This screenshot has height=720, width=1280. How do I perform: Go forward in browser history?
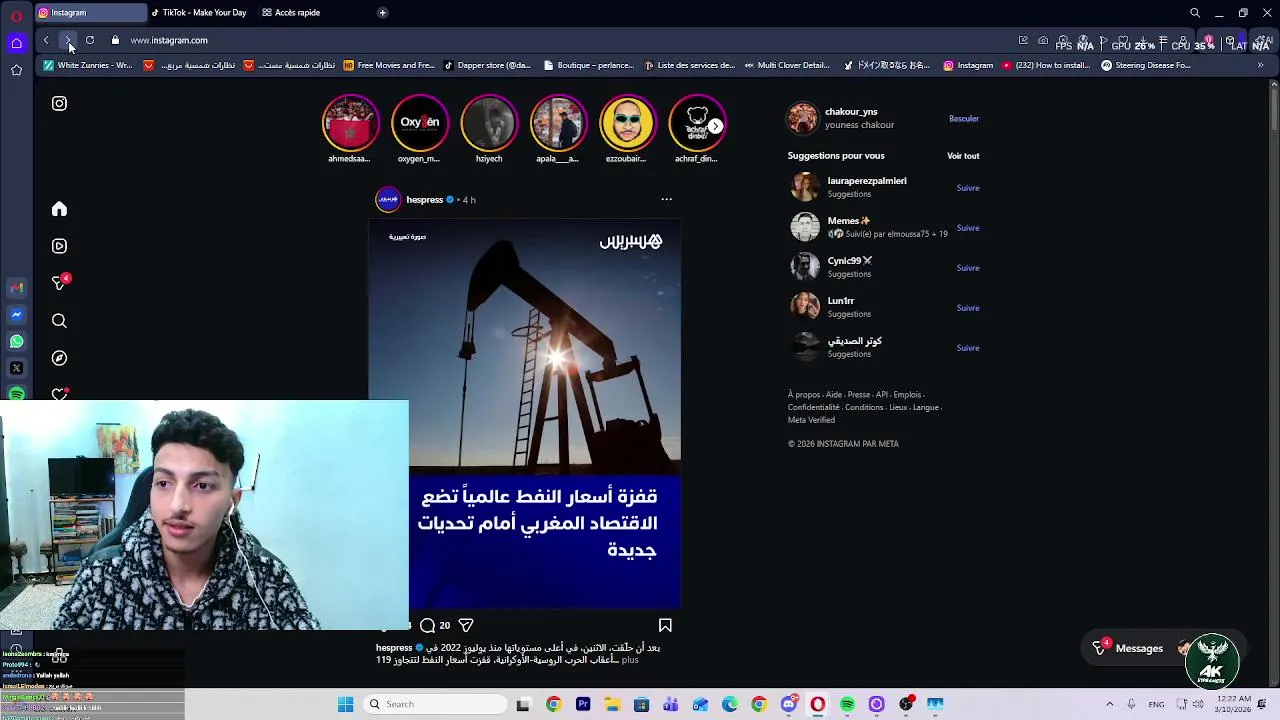(68, 40)
